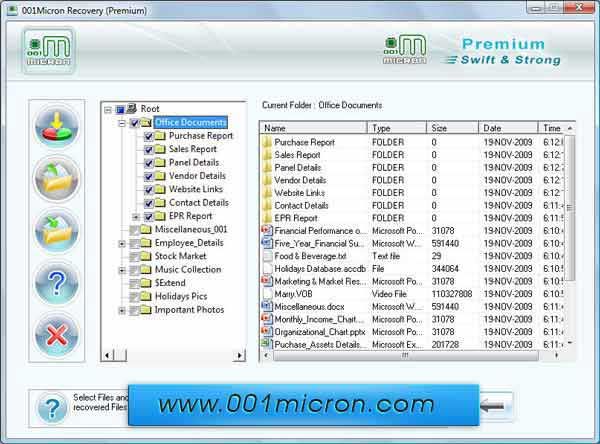Click file list scroll down arrow
The width and height of the screenshot is (600, 444).
570,343
